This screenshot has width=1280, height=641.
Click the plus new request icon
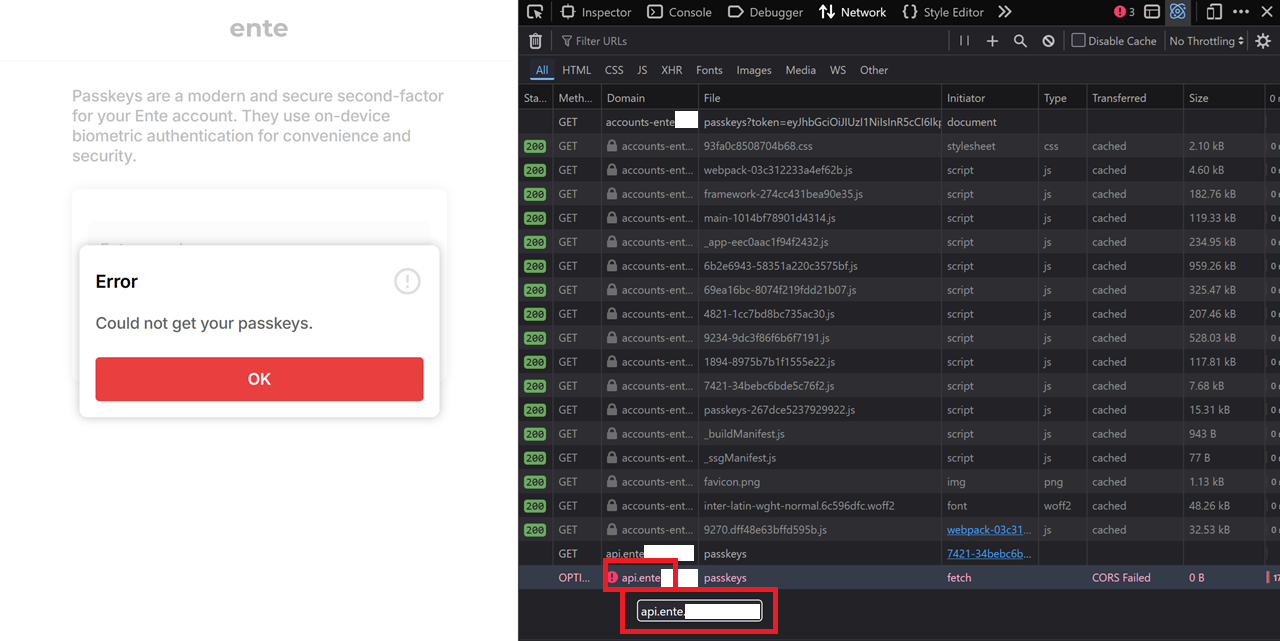(992, 41)
